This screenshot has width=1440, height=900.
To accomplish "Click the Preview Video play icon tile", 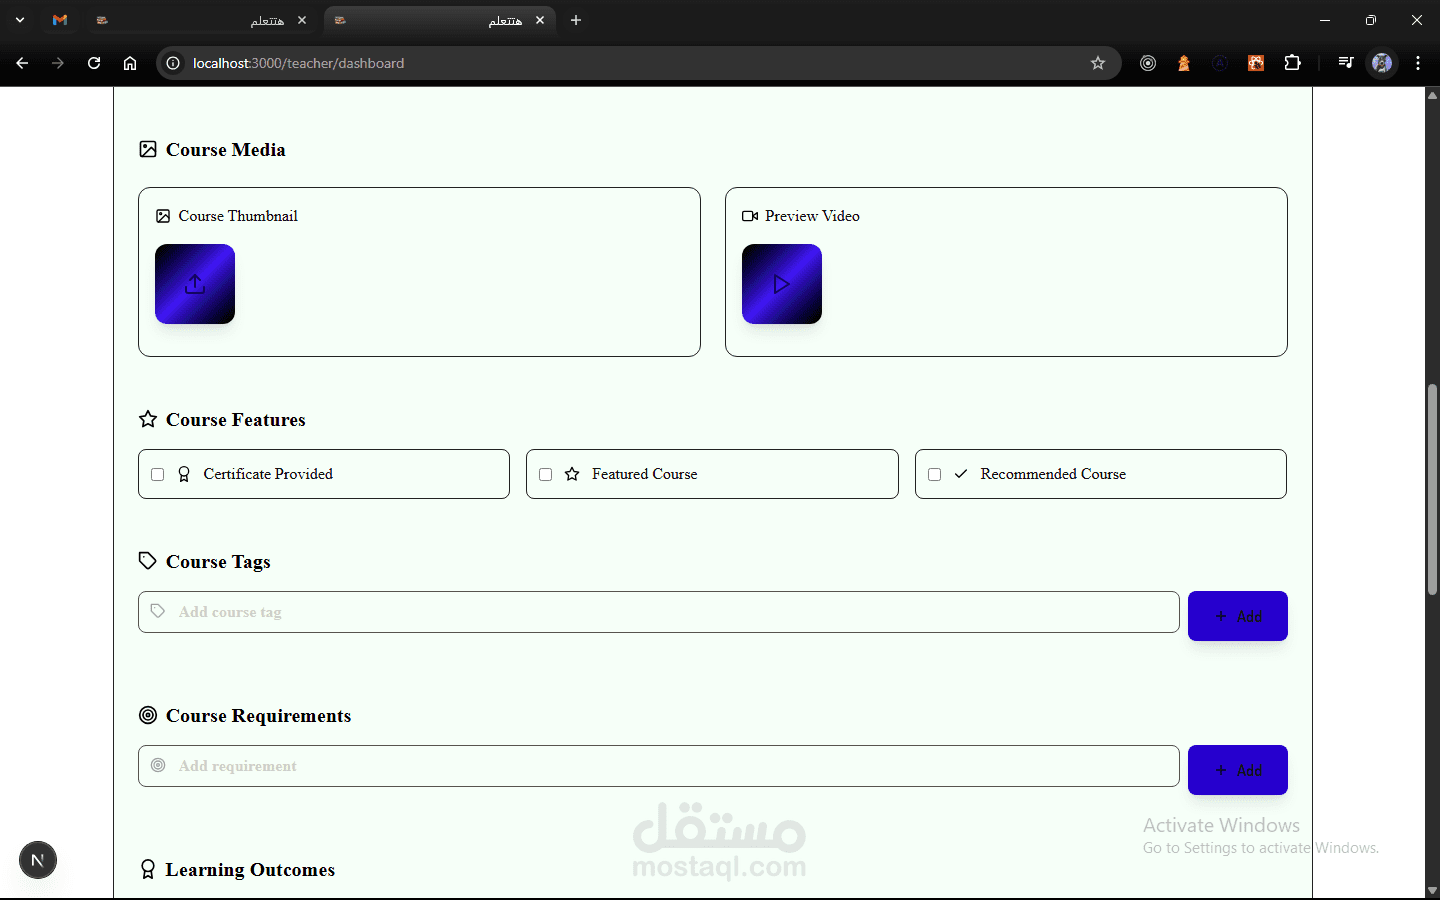I will (x=782, y=284).
